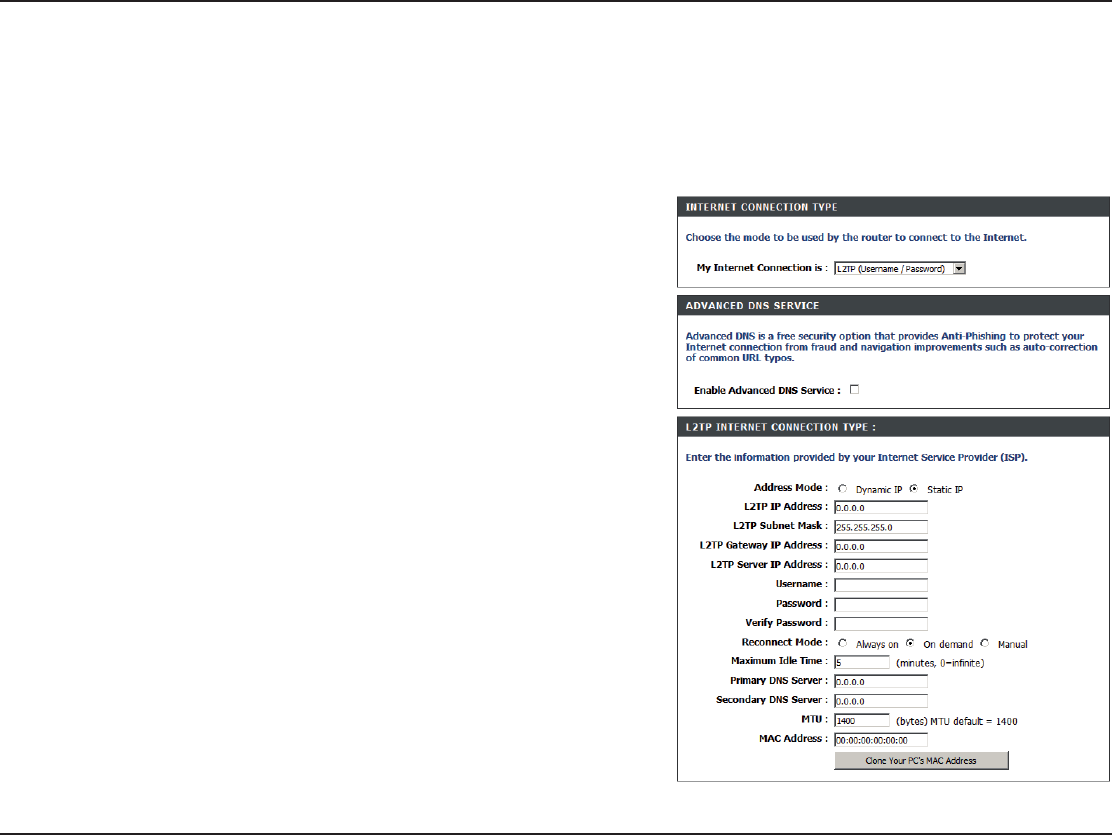Click the INTERNET CONNECTION TYPE header
Image resolution: width=1112 pixels, height=835 pixels.
(893, 207)
